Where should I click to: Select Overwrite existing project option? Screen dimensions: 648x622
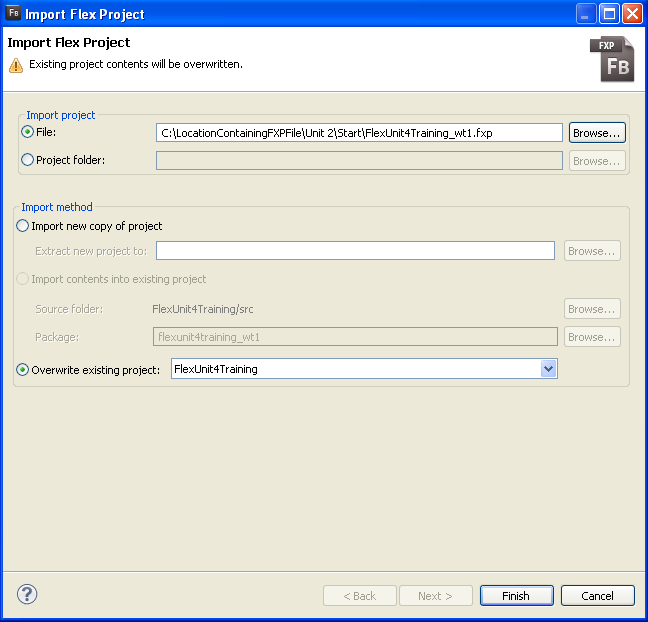click(x=23, y=370)
